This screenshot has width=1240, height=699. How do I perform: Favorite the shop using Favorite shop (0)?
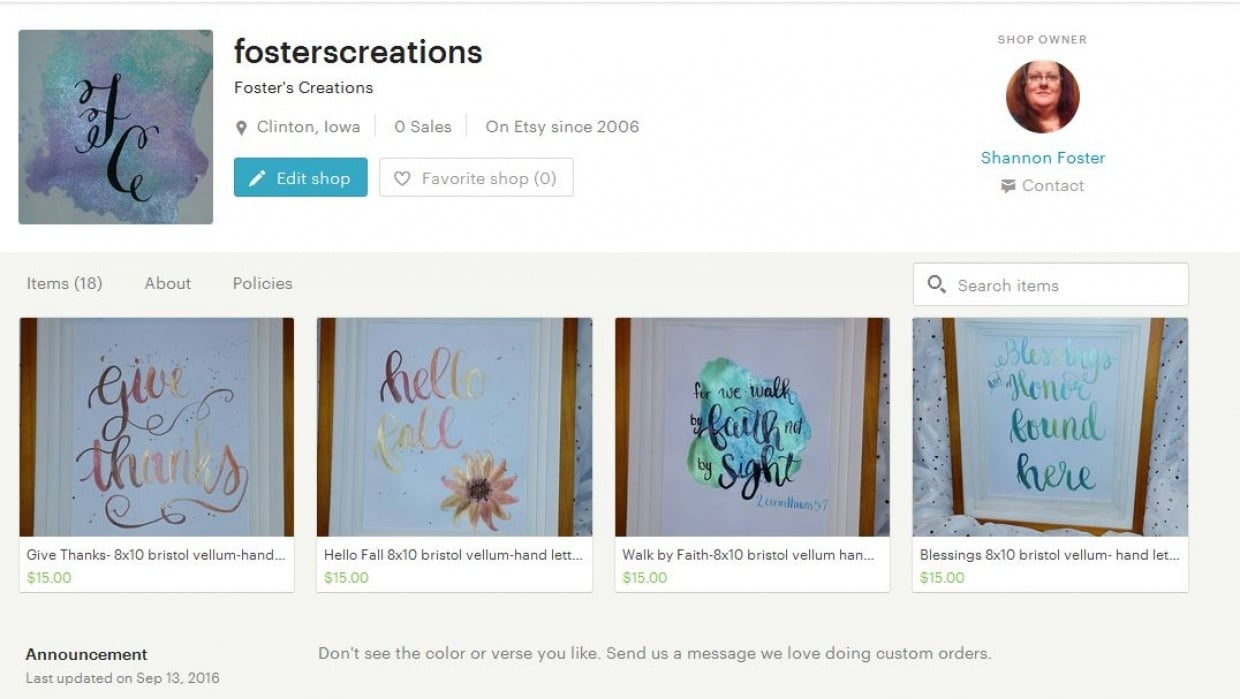(x=477, y=177)
